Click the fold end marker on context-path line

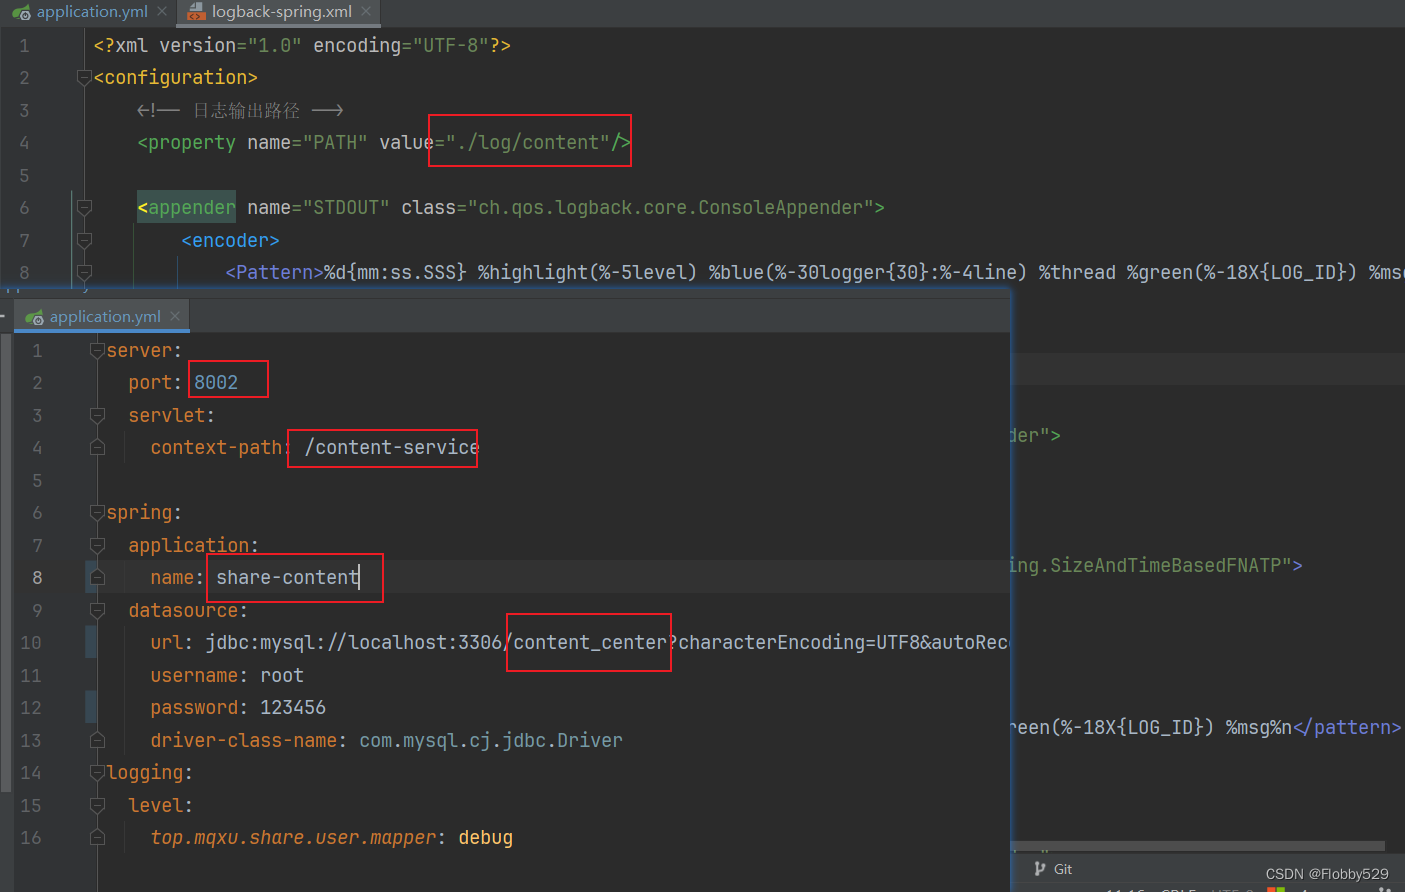(x=97, y=448)
